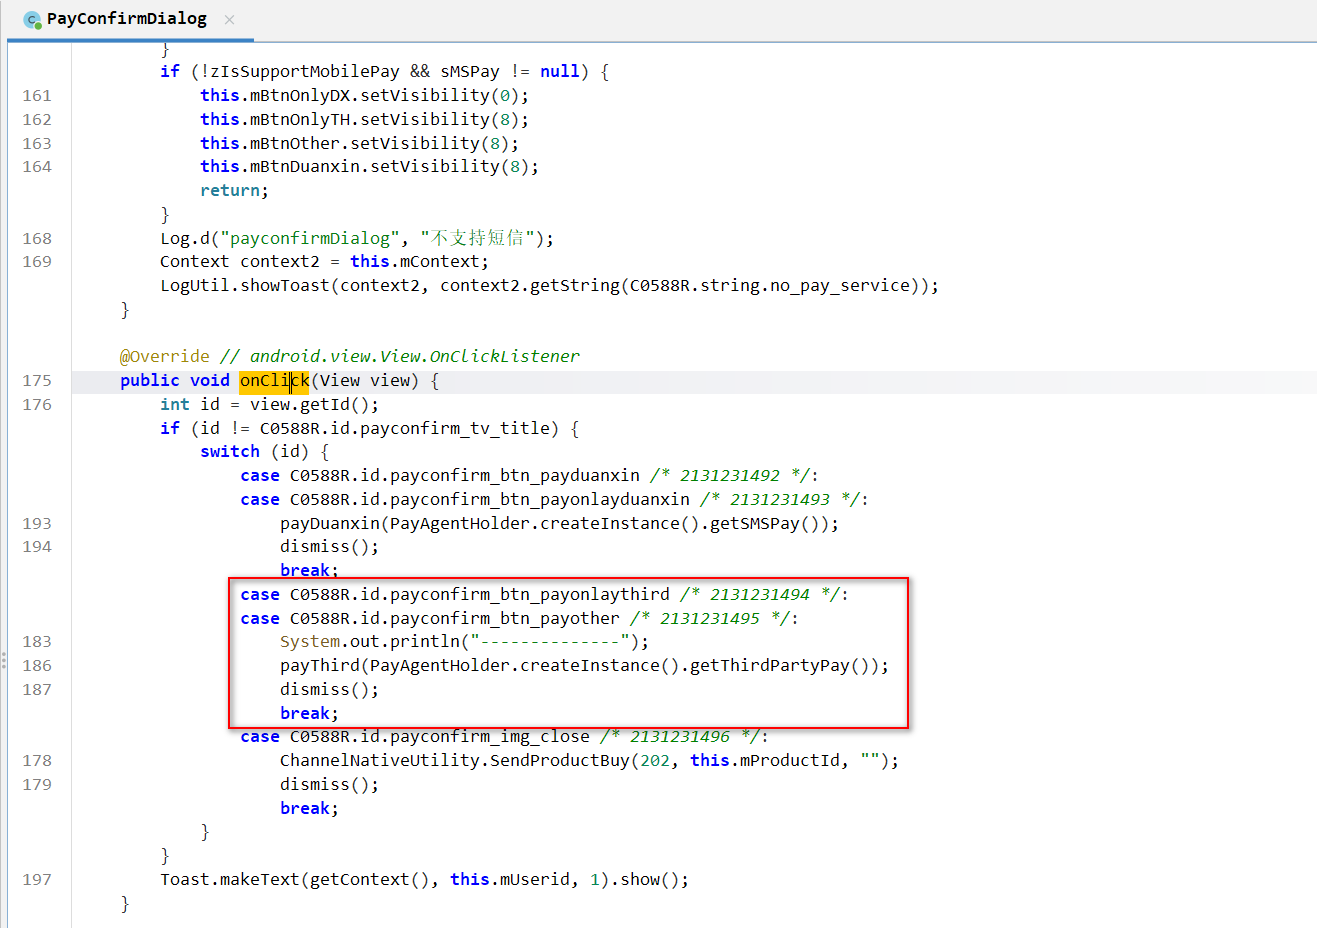Open the getThirdPartyPay method reference

(x=769, y=666)
